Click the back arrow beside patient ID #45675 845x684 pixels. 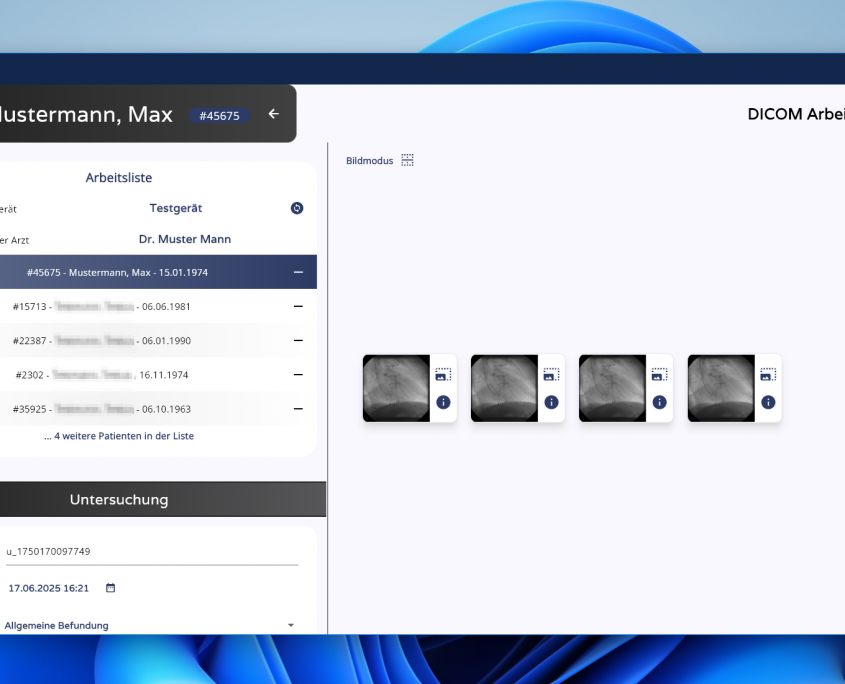click(x=273, y=115)
